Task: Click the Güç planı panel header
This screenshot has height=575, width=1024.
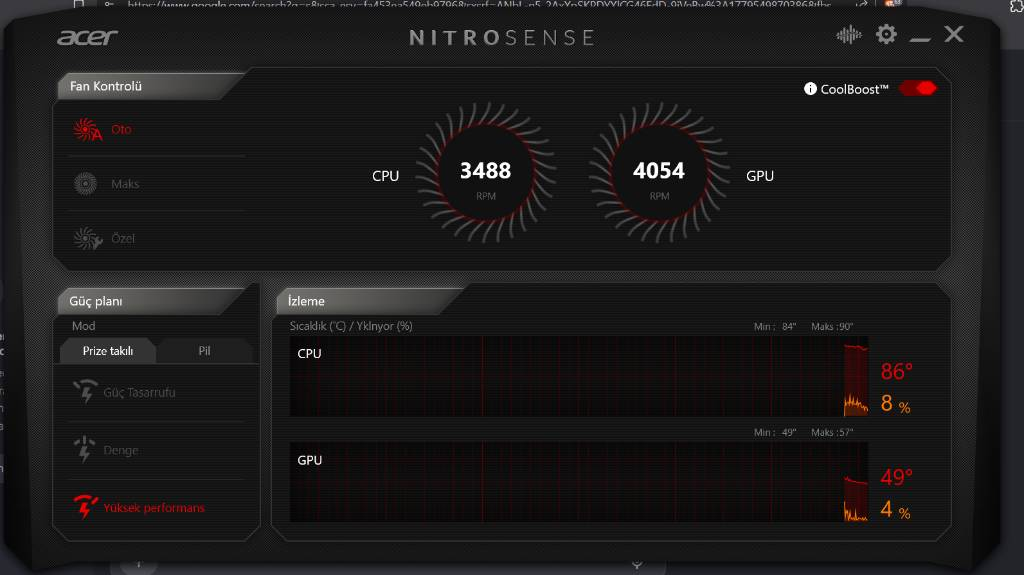Action: [x=153, y=301]
